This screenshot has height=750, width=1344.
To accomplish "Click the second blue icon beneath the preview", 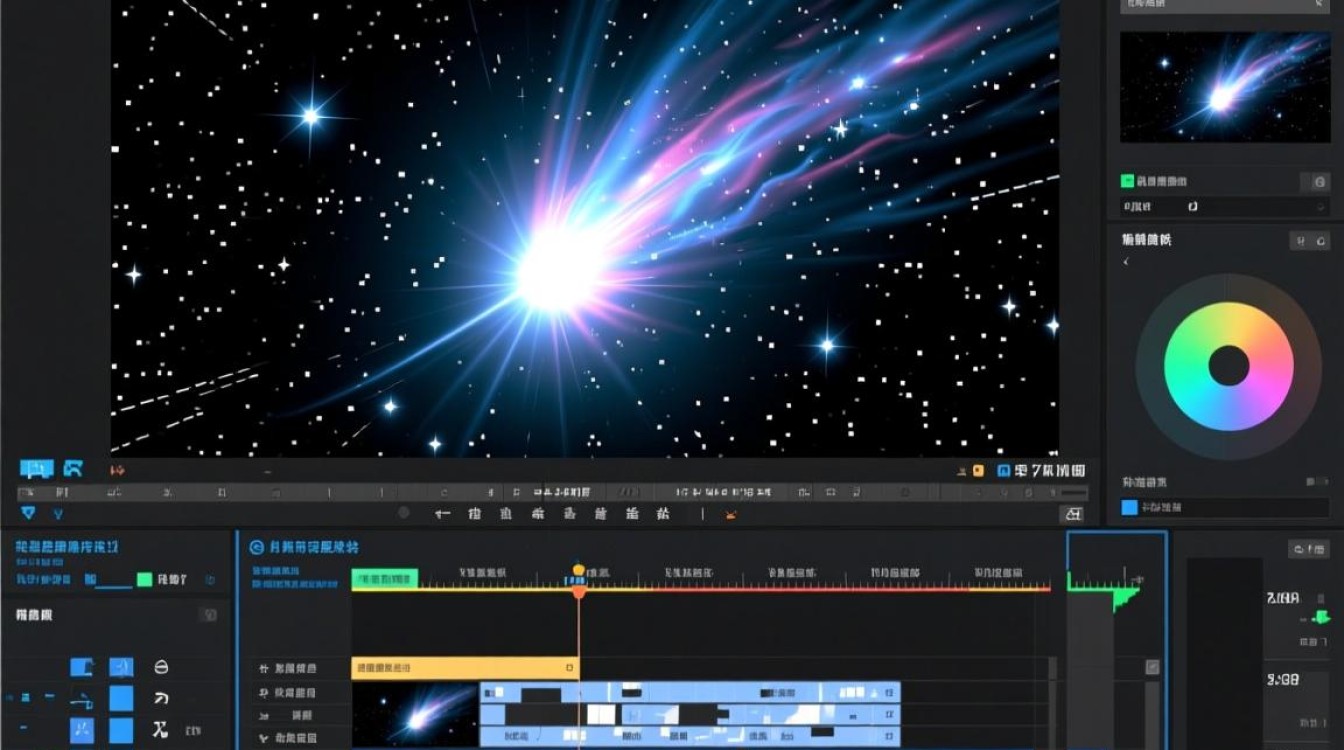I will 73,468.
